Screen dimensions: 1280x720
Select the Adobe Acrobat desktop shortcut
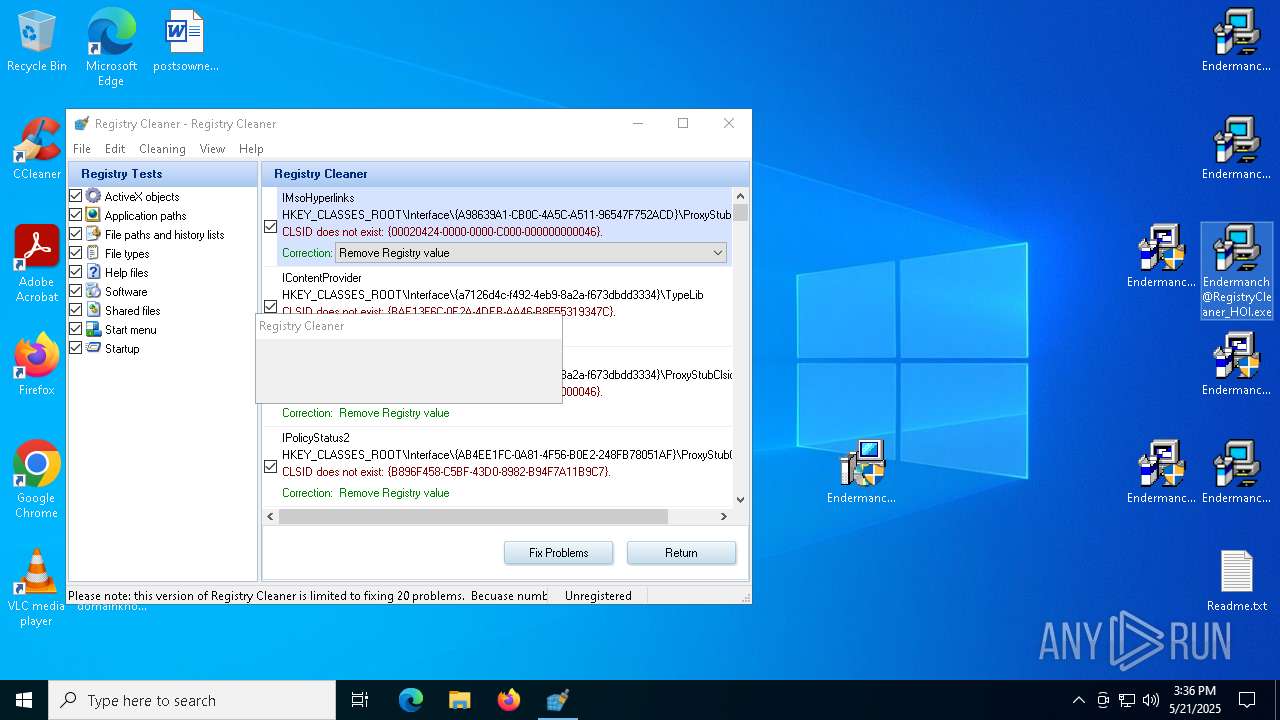click(x=37, y=264)
